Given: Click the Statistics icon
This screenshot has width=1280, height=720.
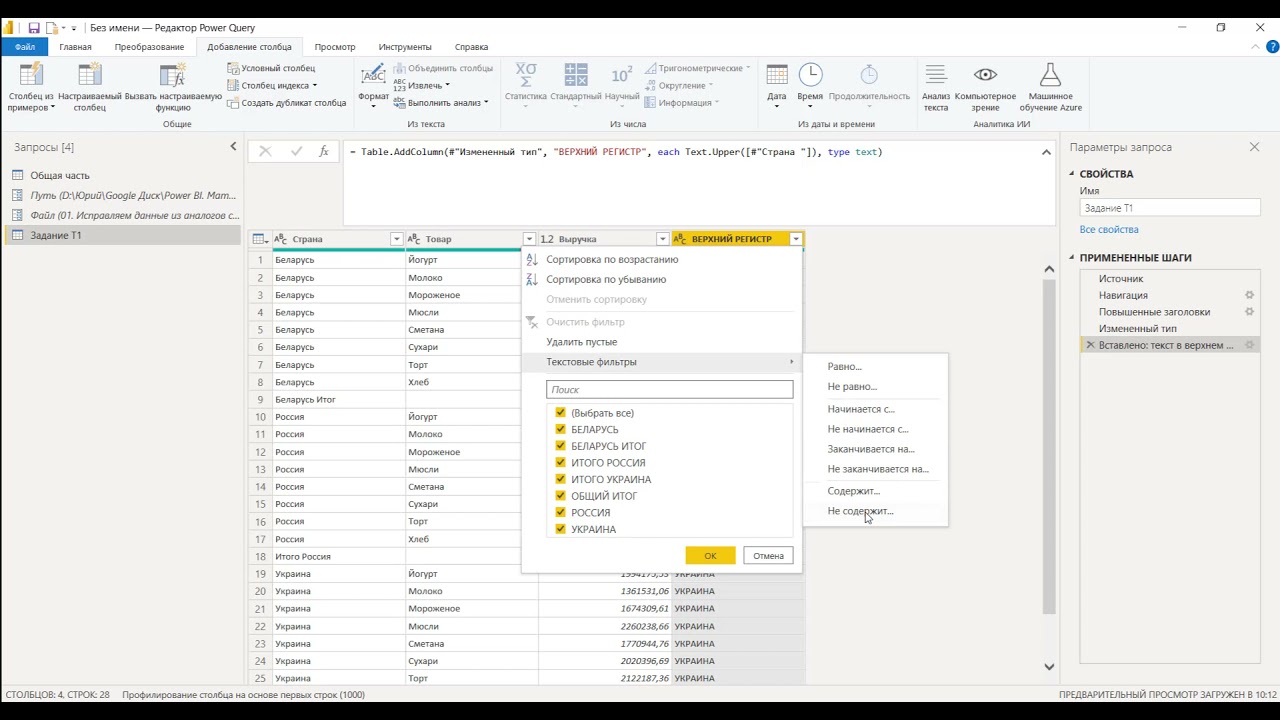Looking at the screenshot, I should pyautogui.click(x=526, y=76).
